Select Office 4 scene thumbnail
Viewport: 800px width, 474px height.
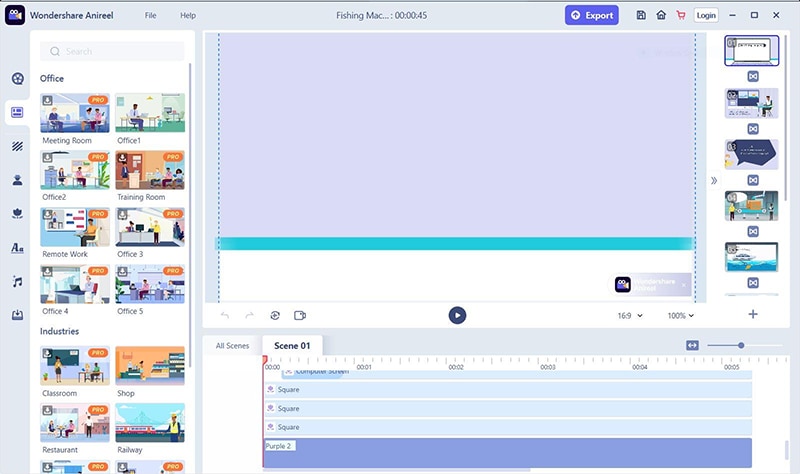tap(75, 284)
